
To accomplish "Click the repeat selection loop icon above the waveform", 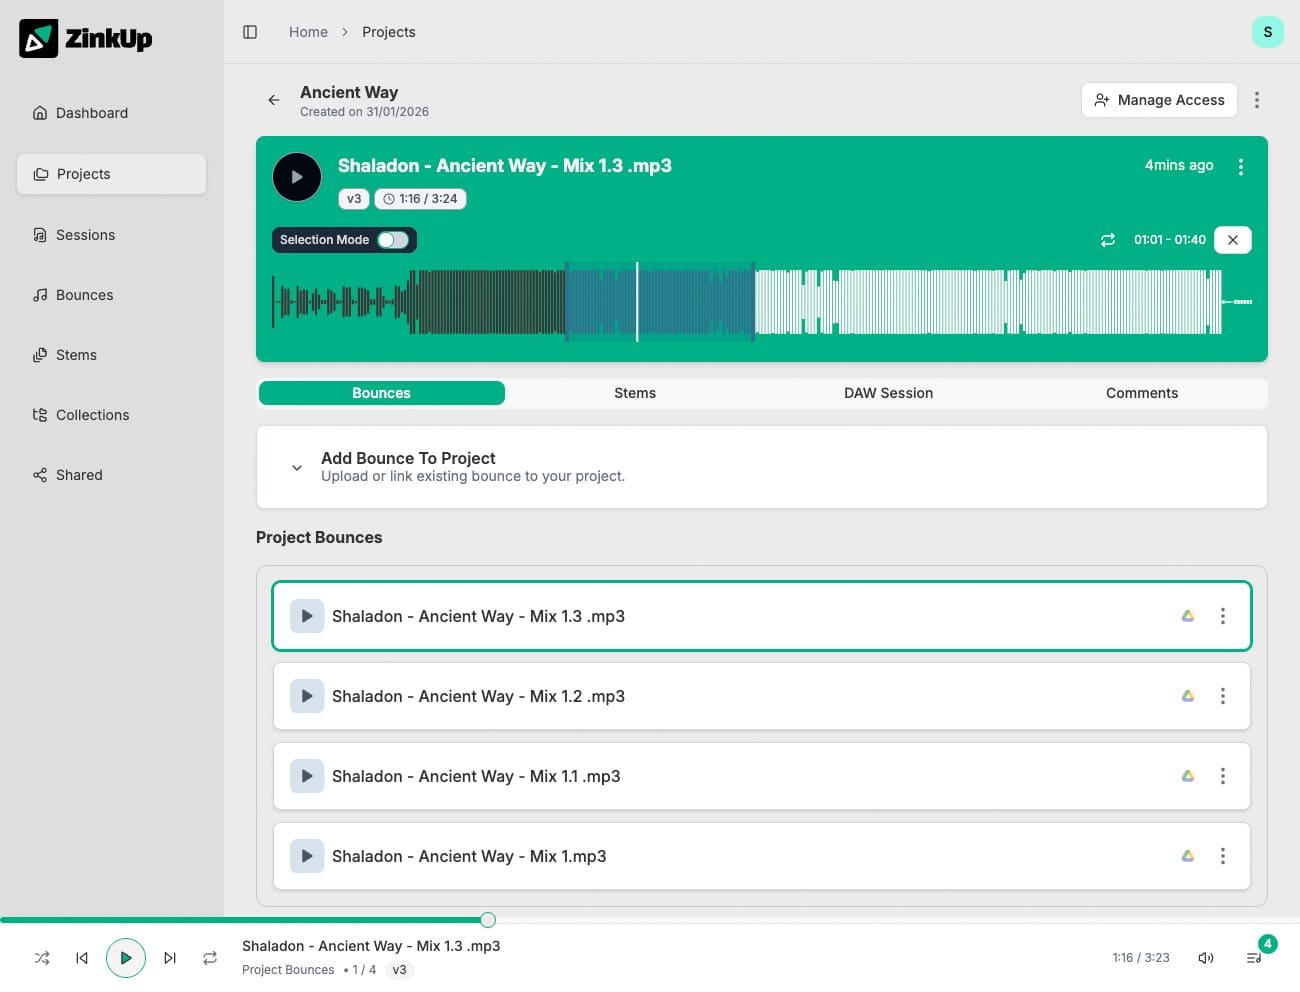I will [x=1107, y=240].
